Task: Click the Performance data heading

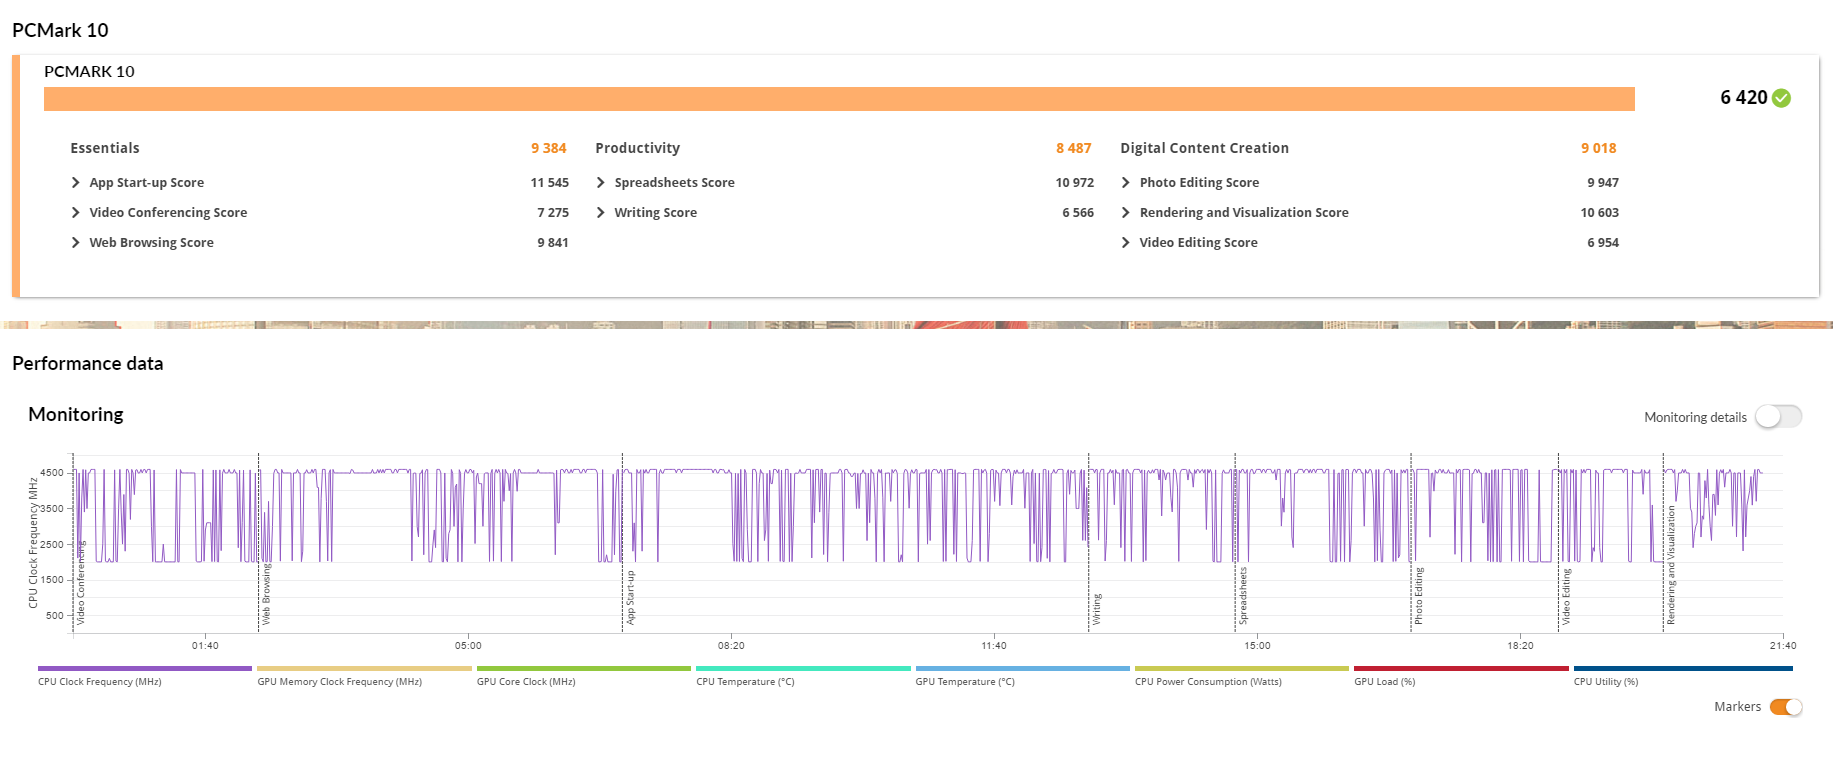Action: (88, 364)
